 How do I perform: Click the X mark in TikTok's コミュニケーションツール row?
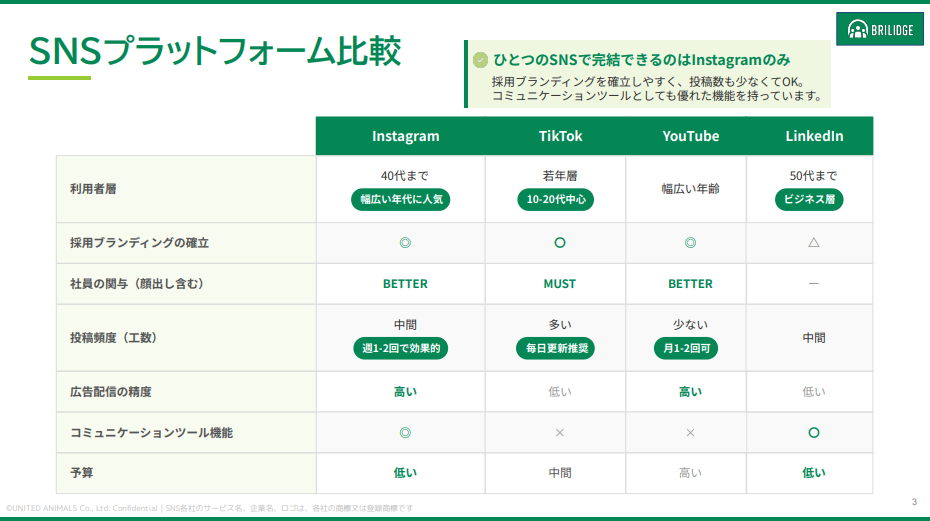[559, 433]
